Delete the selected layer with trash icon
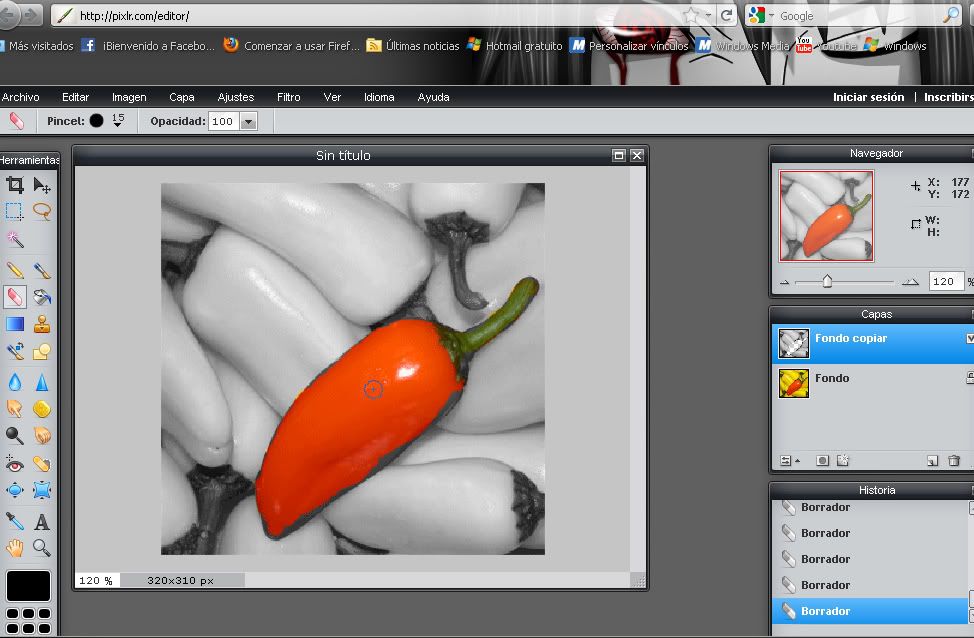The width and height of the screenshot is (974, 638). [x=954, y=460]
